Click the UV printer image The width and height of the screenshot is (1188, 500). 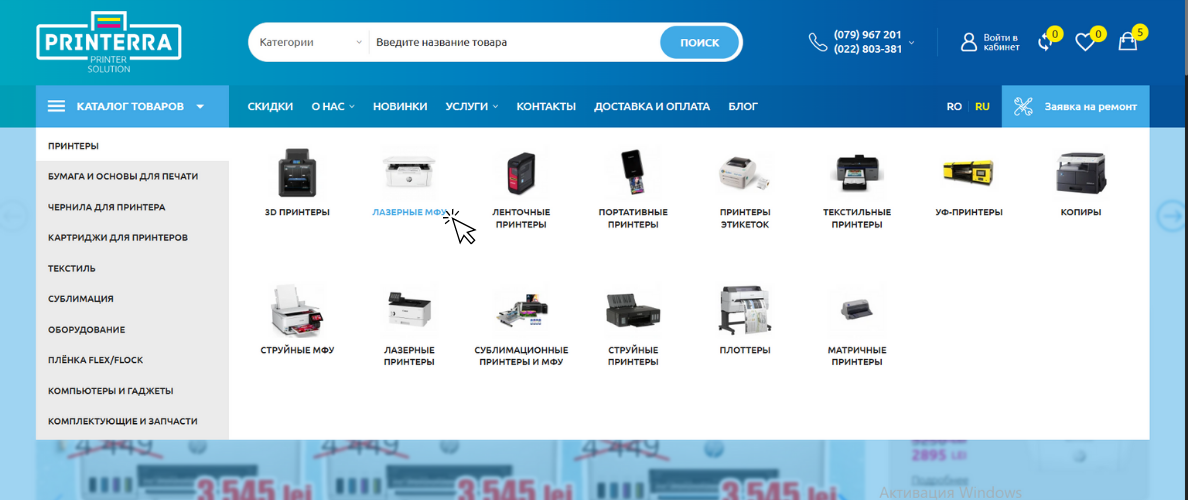point(968,173)
